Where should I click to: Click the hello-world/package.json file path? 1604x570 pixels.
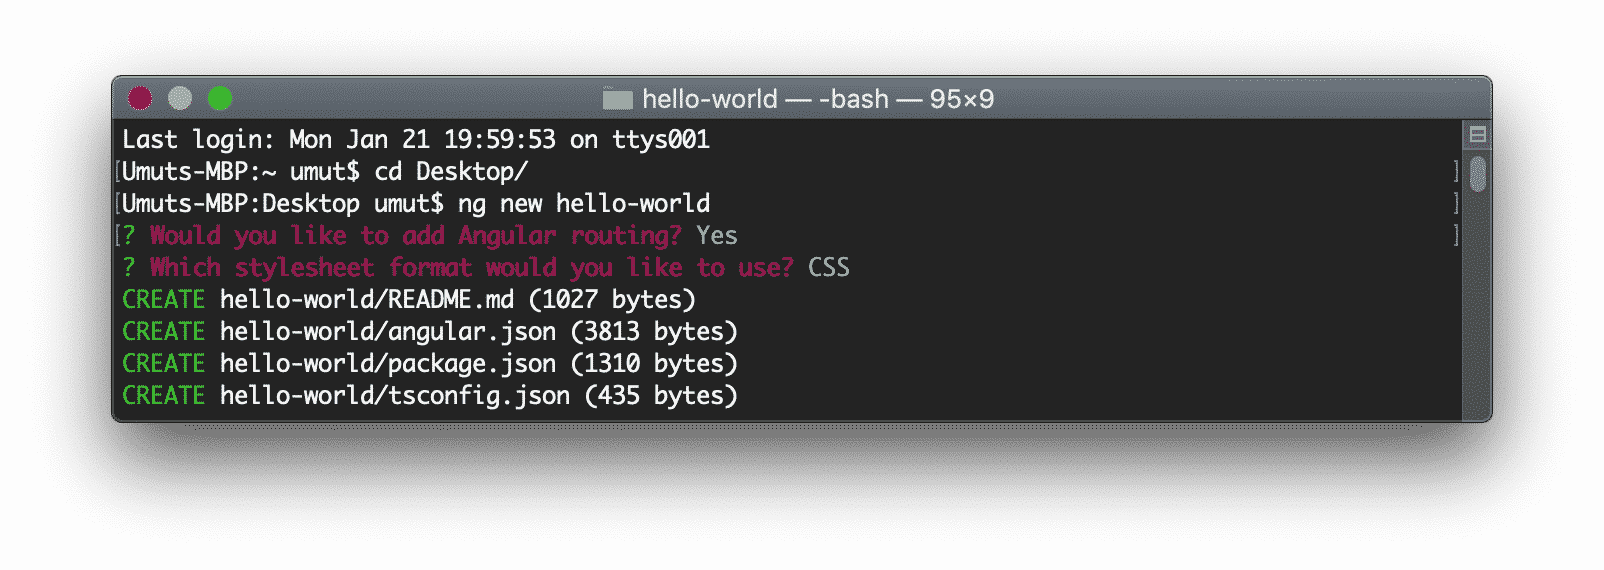click(388, 363)
